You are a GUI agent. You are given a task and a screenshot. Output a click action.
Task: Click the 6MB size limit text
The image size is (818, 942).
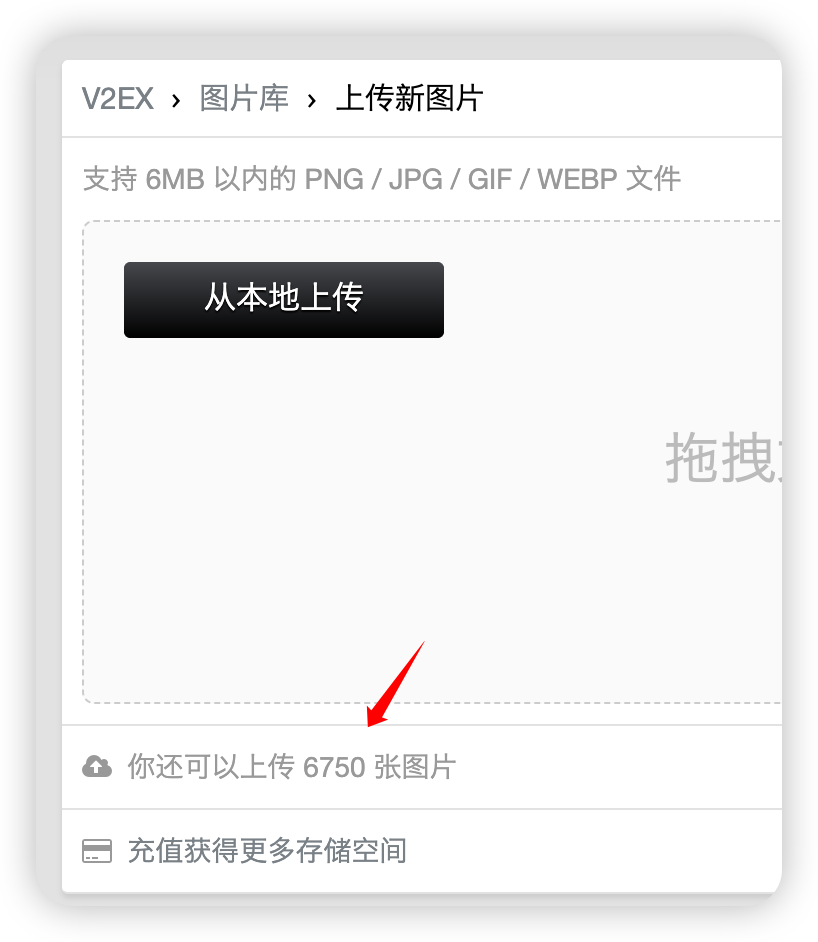pyautogui.click(x=175, y=180)
